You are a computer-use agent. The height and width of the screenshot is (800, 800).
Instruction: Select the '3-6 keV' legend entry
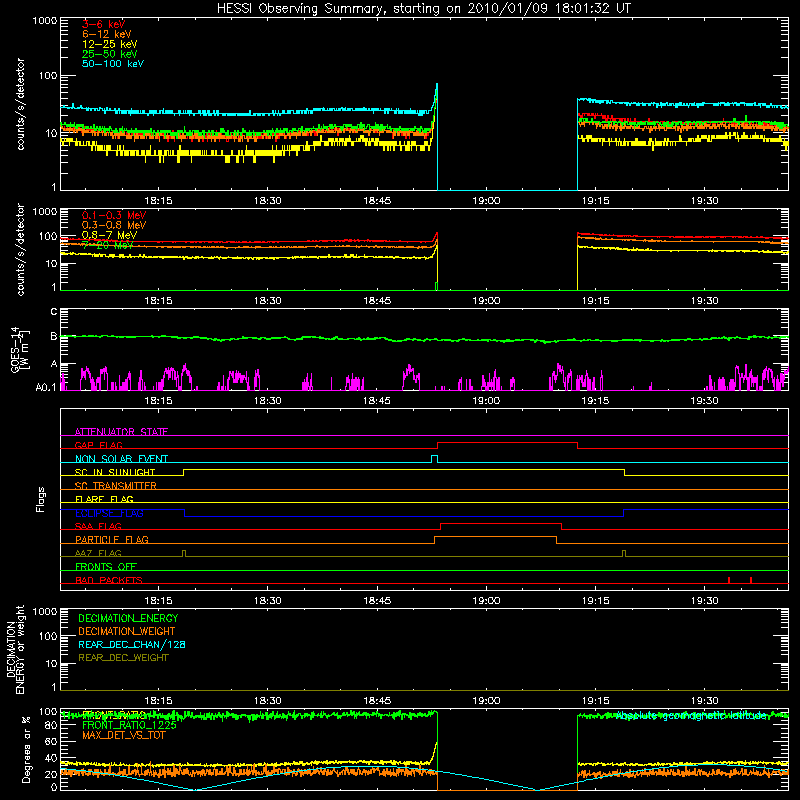pos(103,24)
